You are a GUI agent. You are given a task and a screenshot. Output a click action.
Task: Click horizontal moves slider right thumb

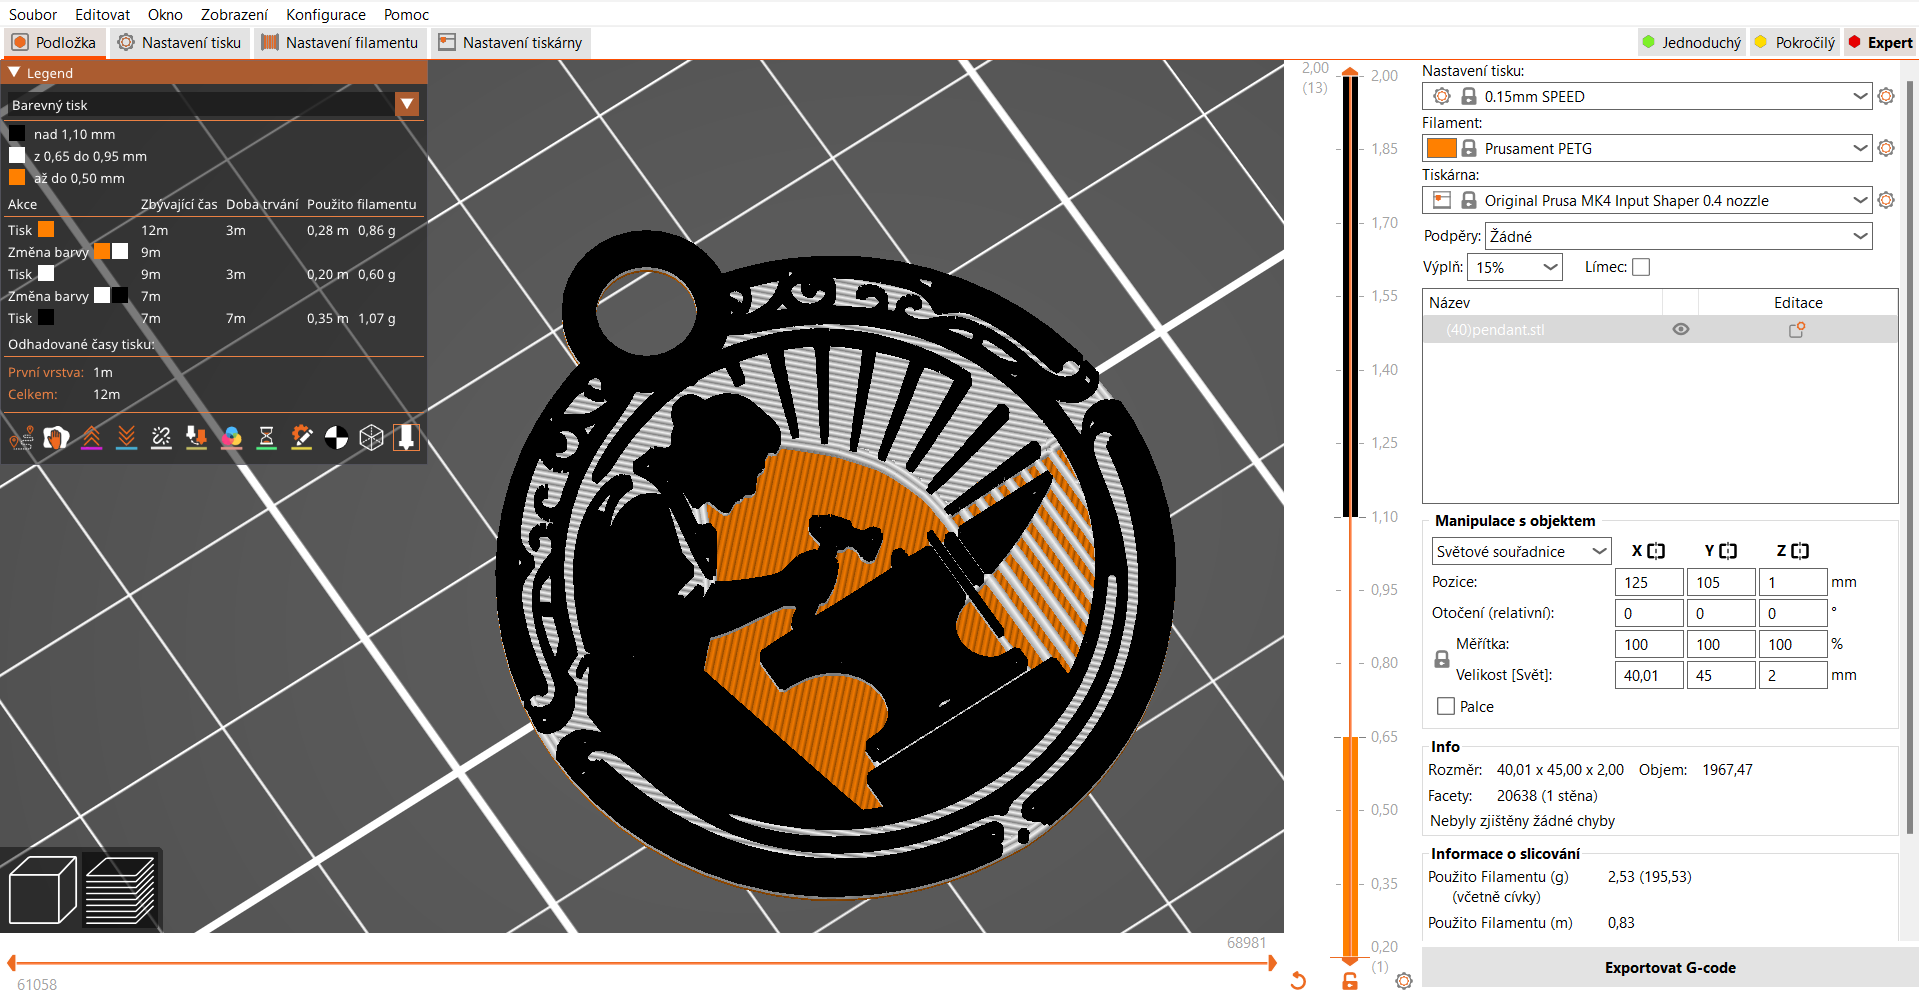click(x=1272, y=963)
